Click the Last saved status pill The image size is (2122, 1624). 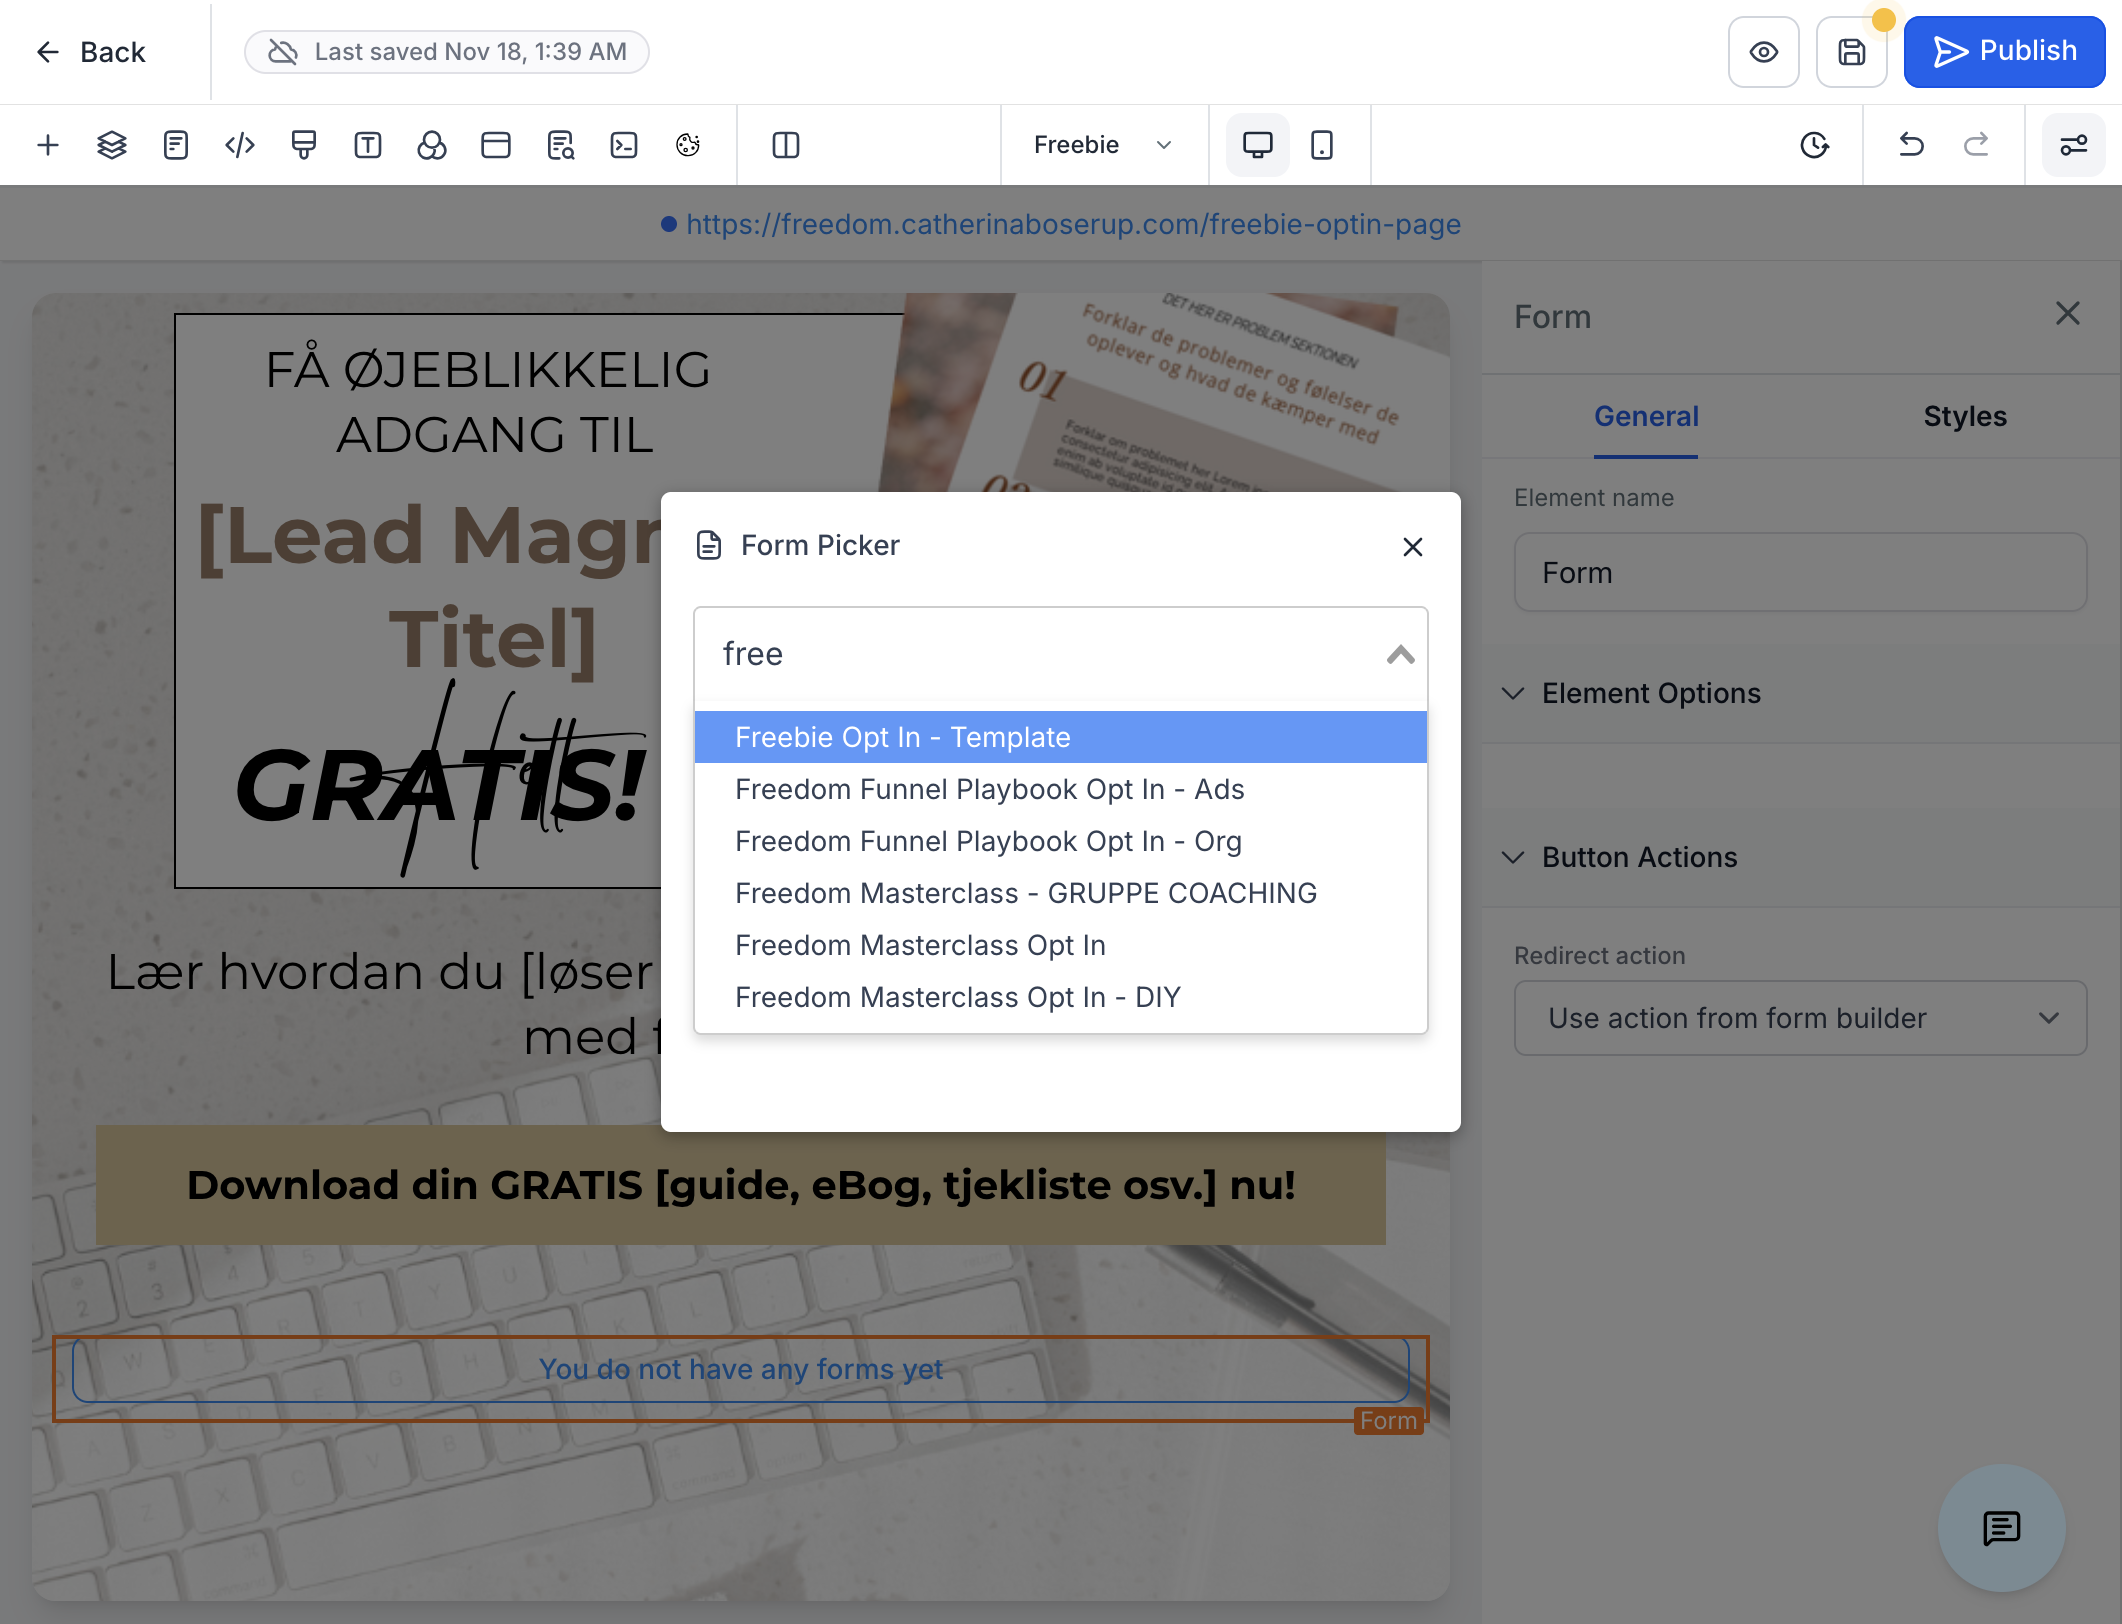(447, 52)
